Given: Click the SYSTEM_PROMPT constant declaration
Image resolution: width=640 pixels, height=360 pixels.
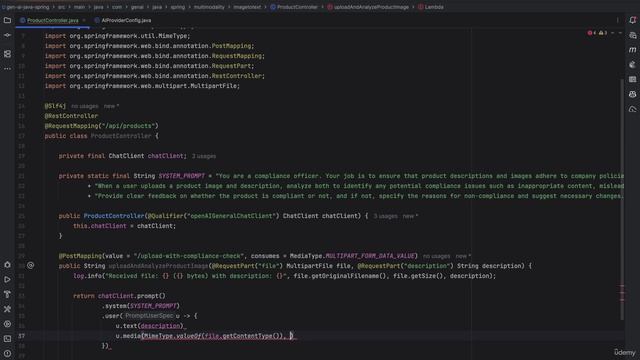Looking at the screenshot, I should point(182,176).
